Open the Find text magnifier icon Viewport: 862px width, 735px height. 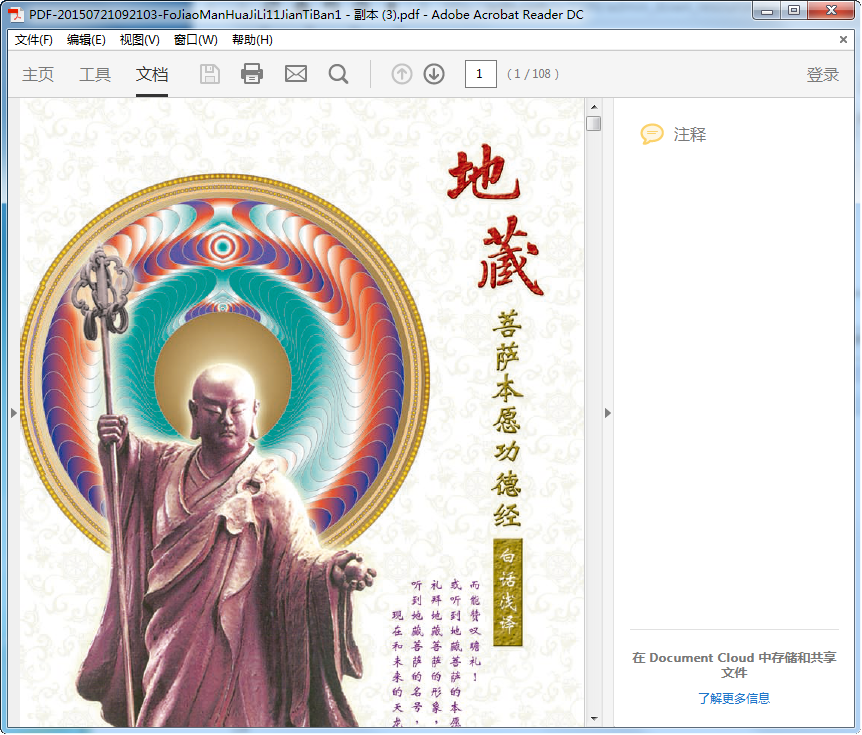338,74
